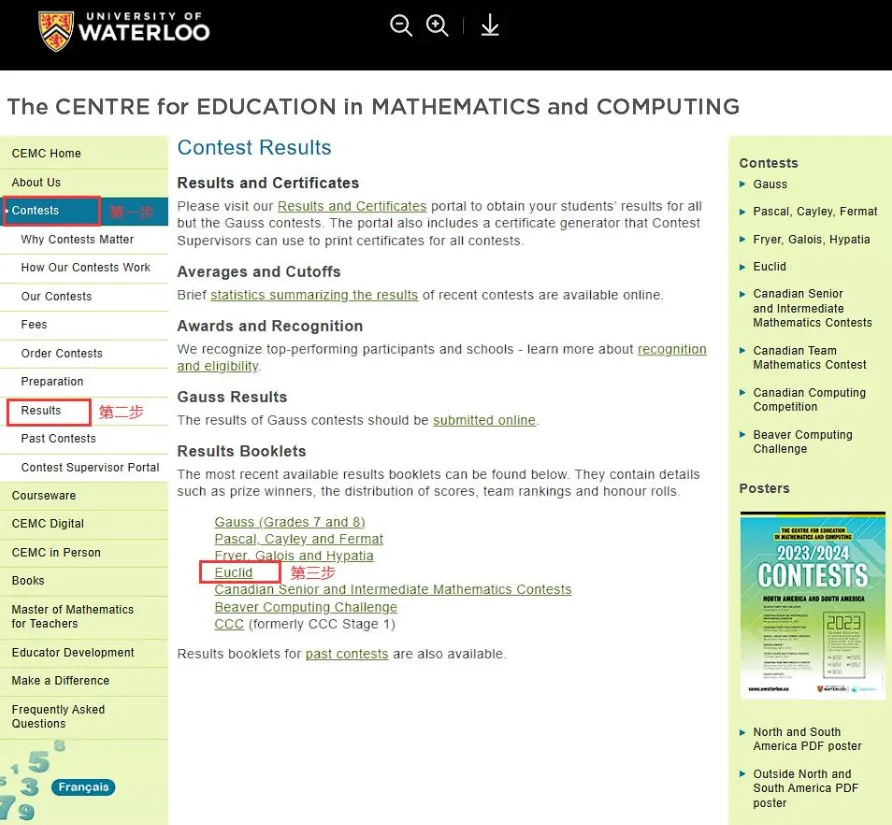The width and height of the screenshot is (892, 825).
Task: Go to Books section
Action: pos(28,581)
